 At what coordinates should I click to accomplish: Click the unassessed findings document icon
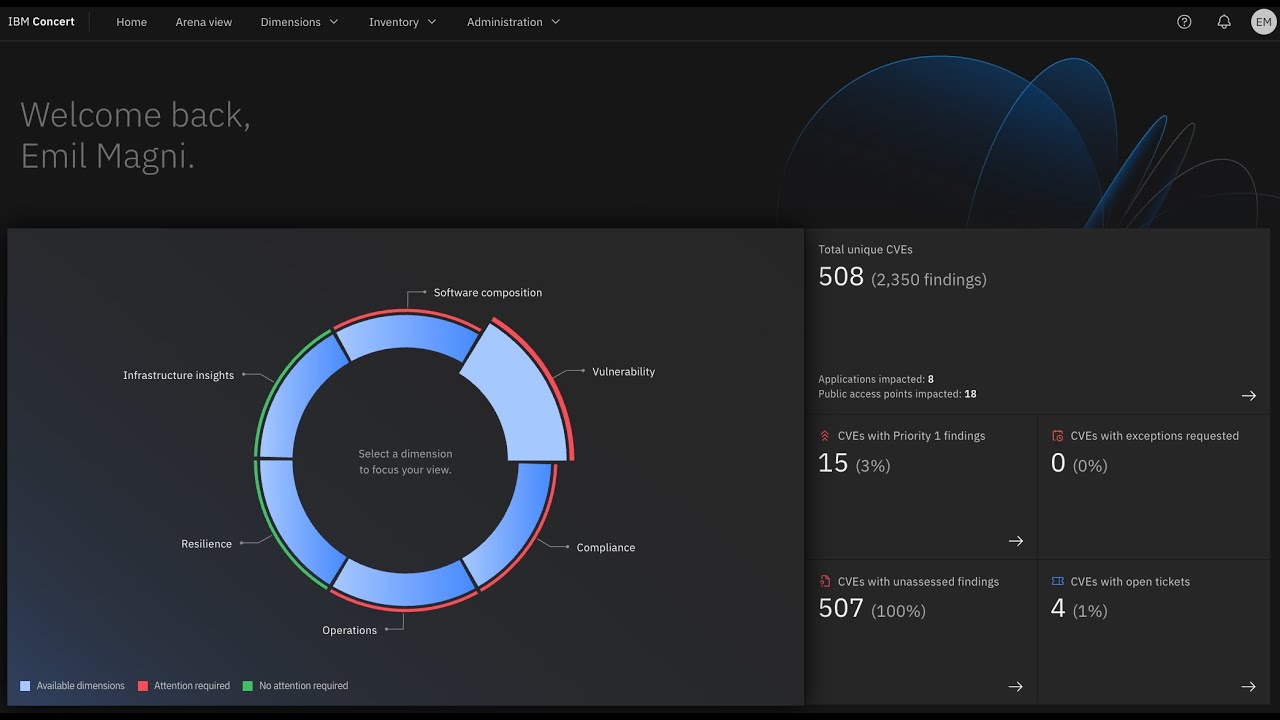click(825, 581)
